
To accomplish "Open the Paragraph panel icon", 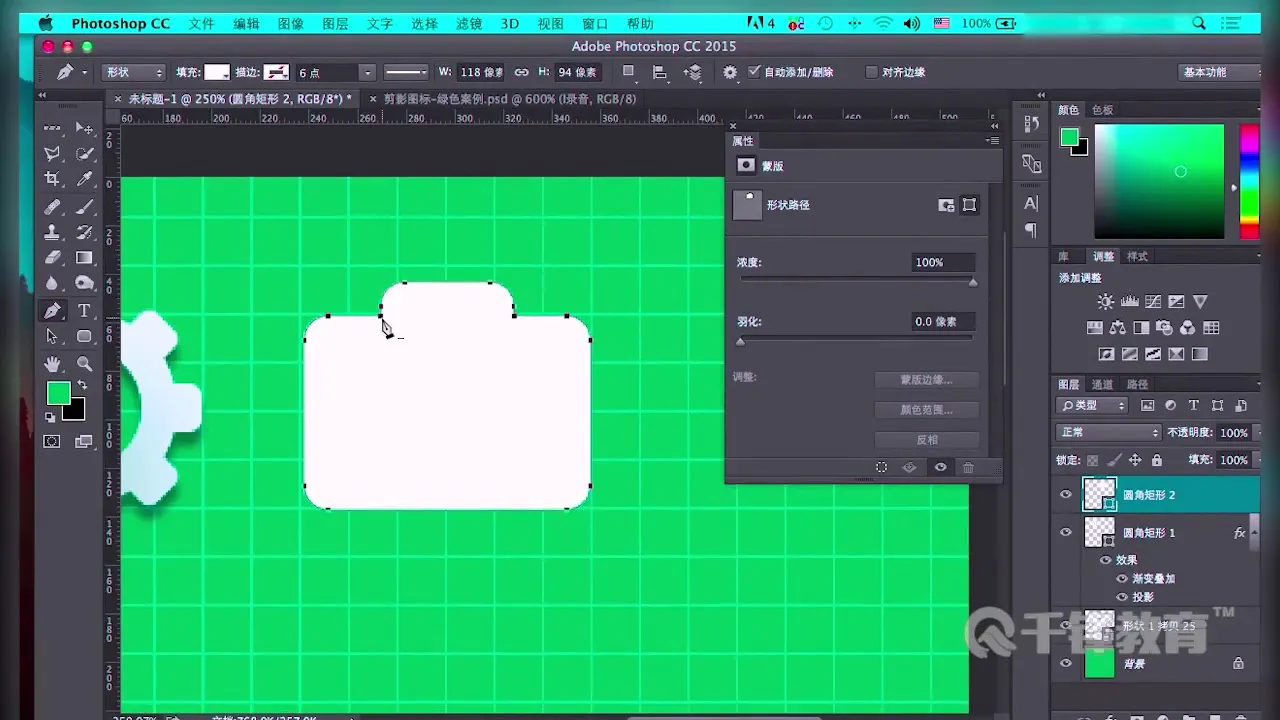I will 1031,230.
